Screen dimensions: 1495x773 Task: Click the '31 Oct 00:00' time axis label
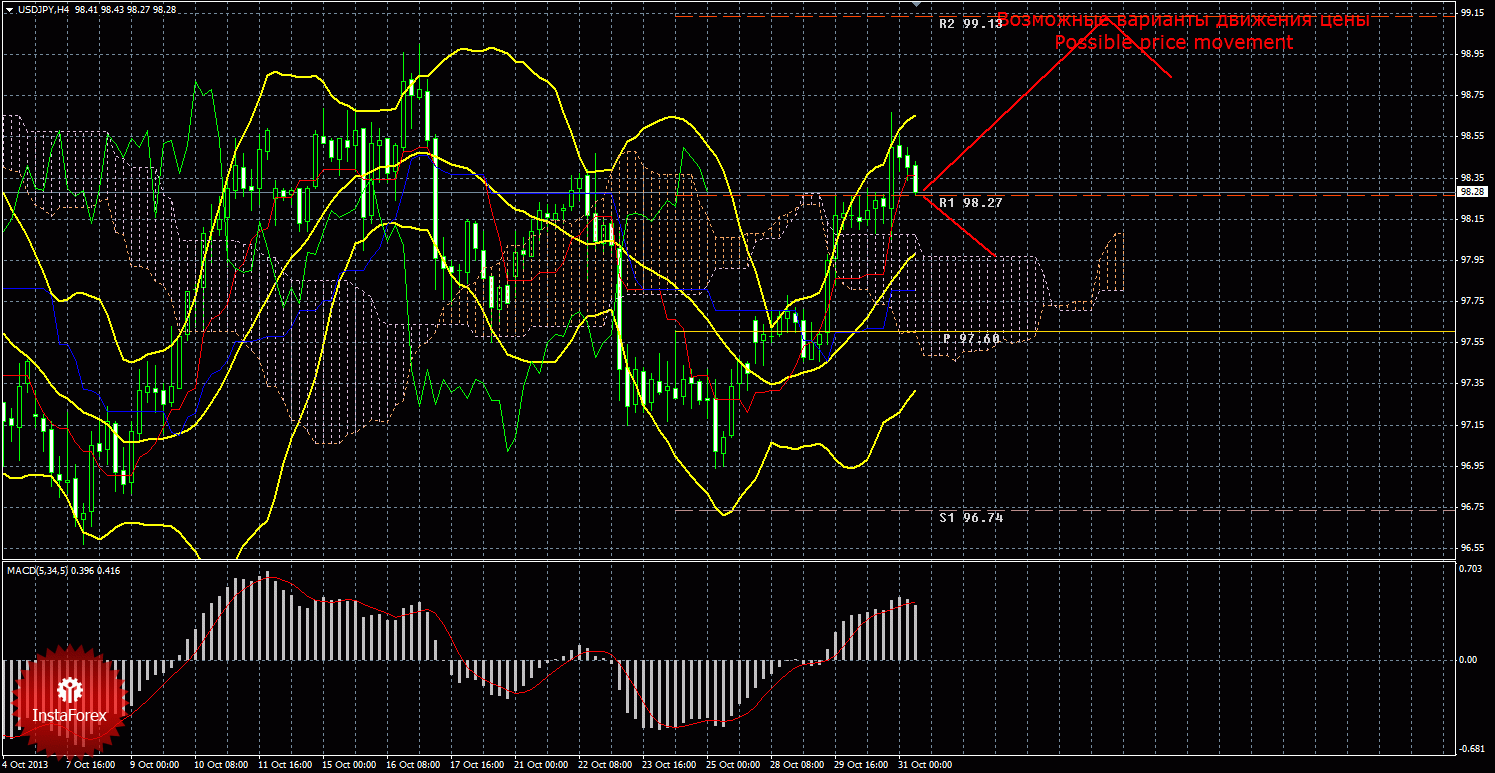click(925, 765)
